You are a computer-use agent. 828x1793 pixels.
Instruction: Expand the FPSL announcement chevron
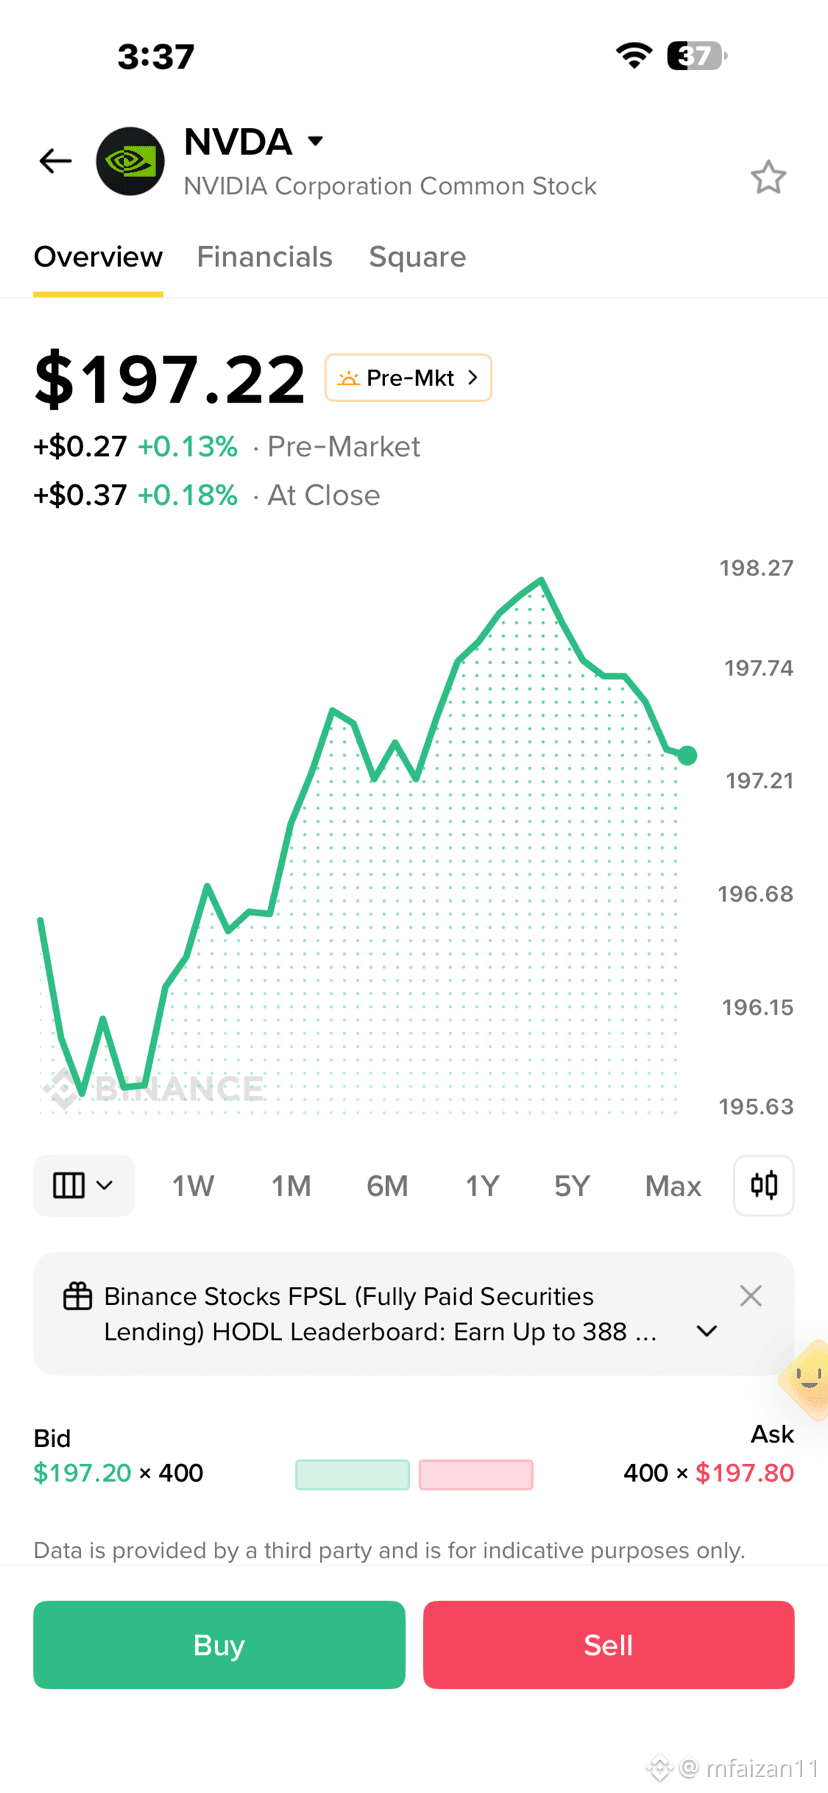[x=707, y=1331]
